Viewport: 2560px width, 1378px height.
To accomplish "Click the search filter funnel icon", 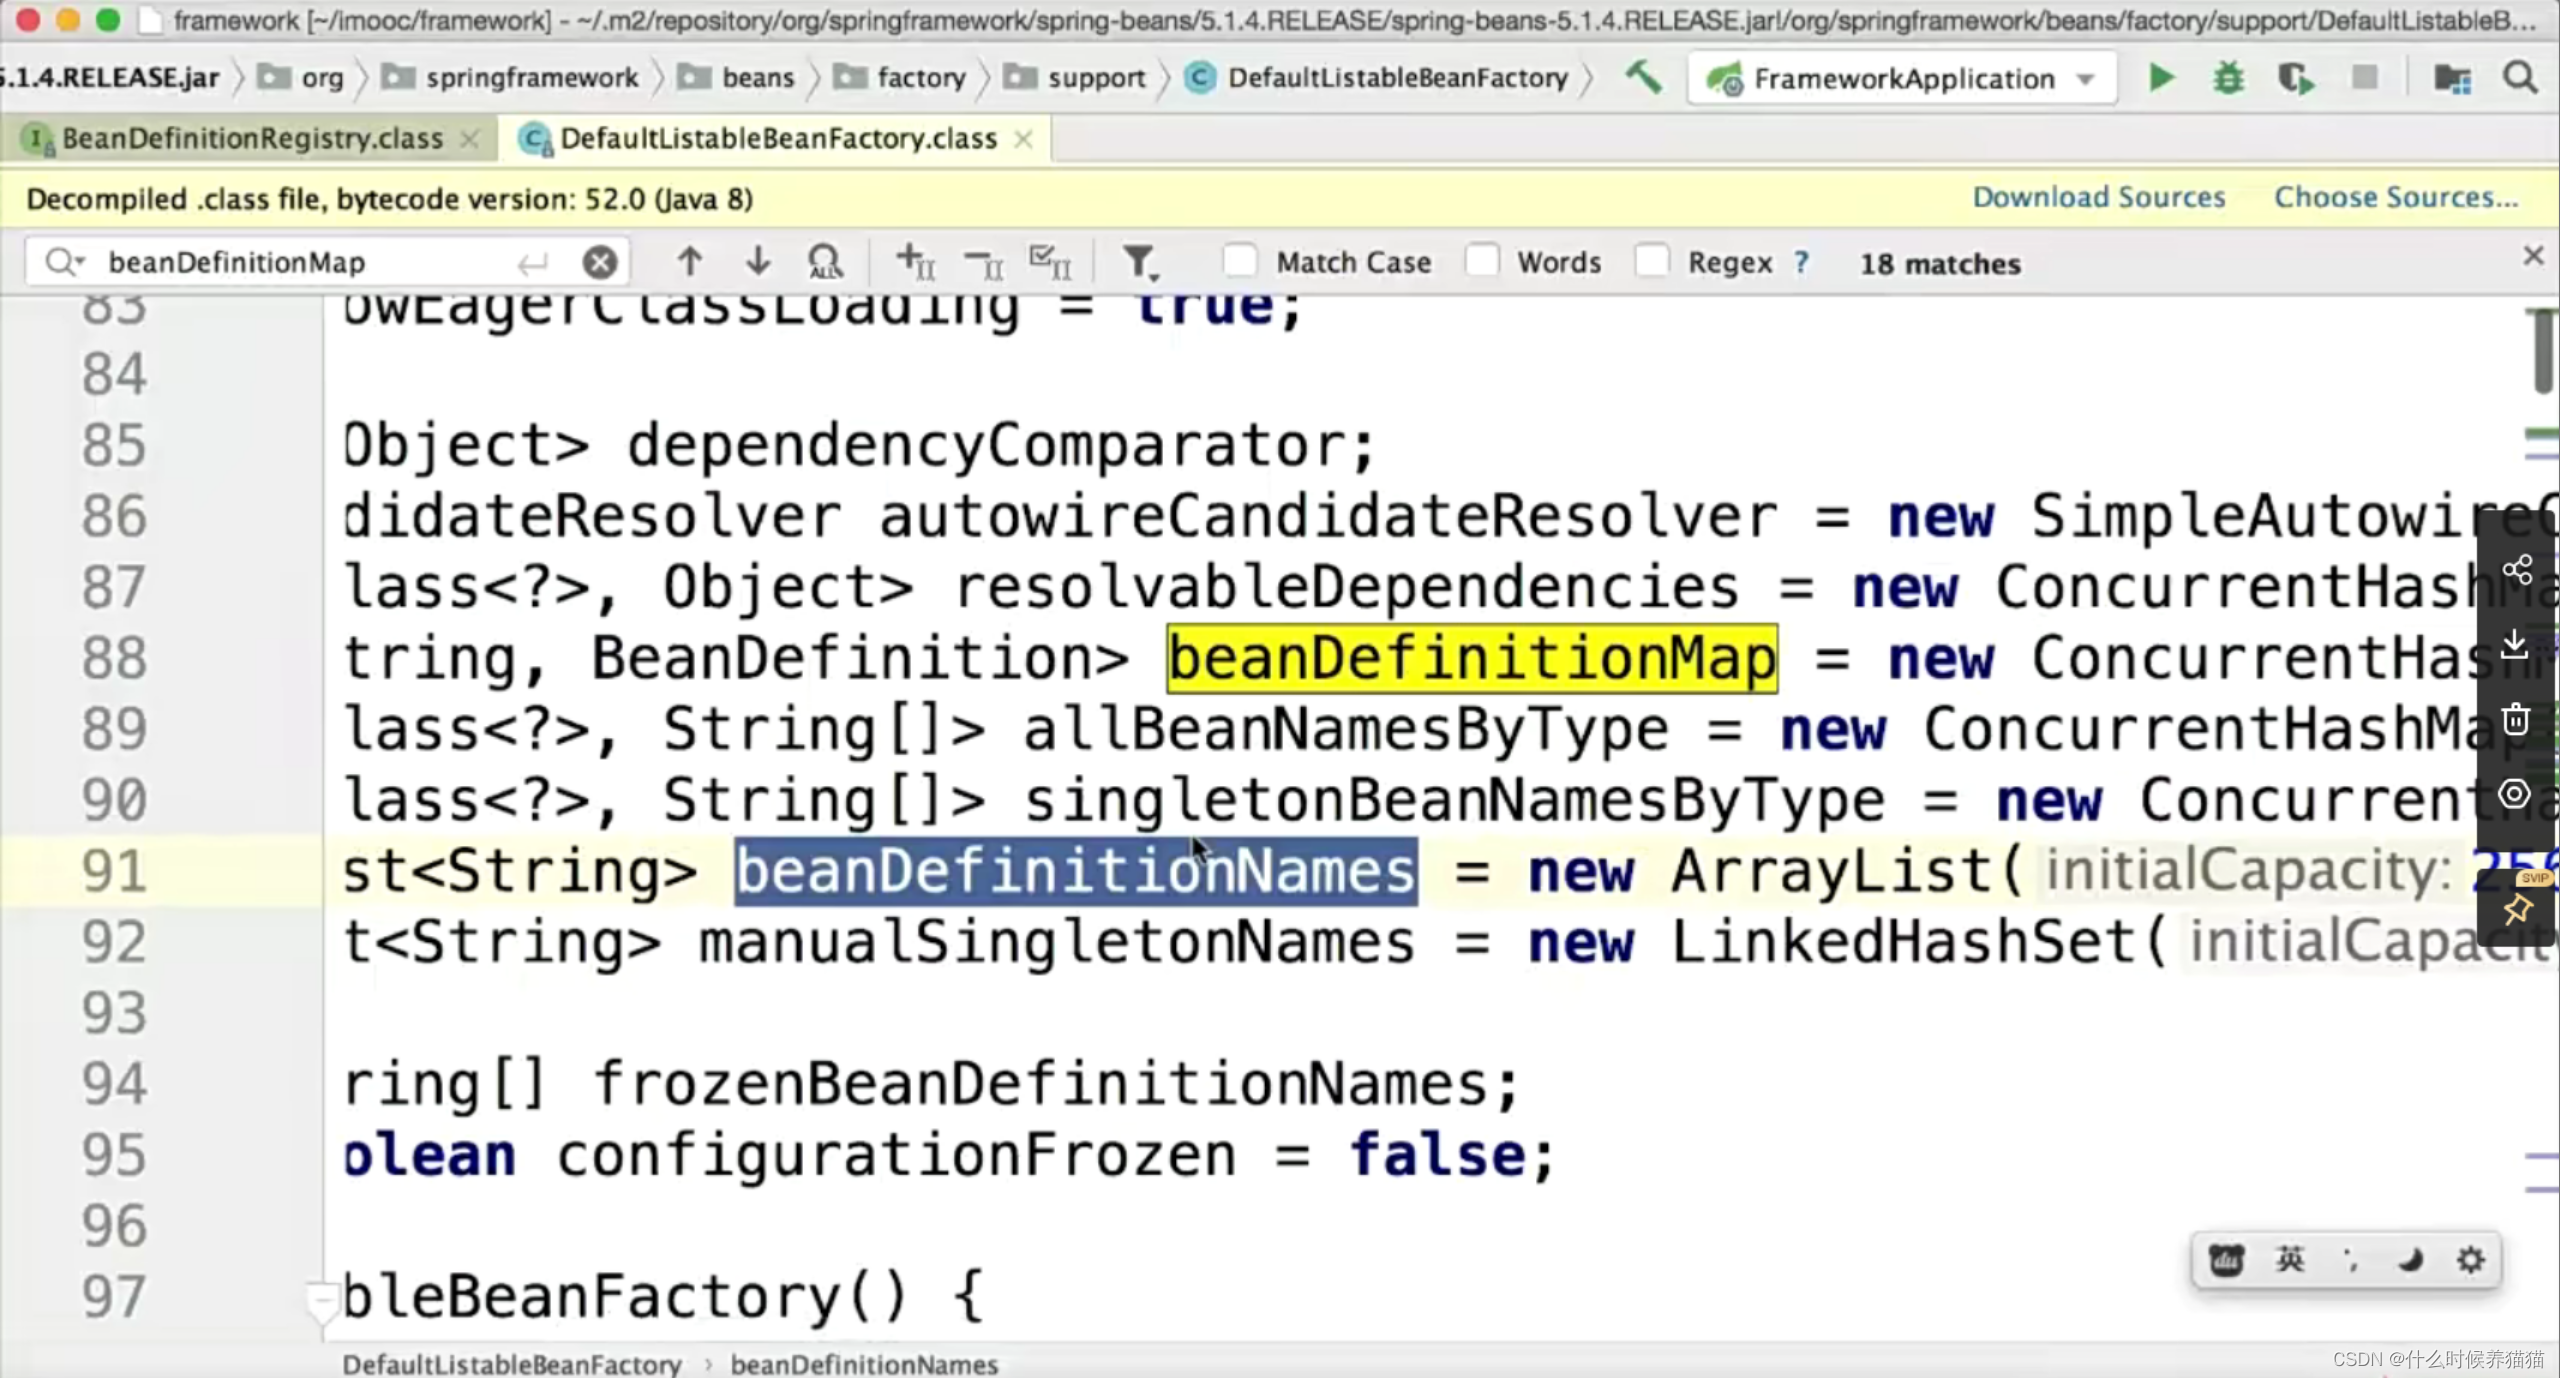I will tap(1138, 262).
